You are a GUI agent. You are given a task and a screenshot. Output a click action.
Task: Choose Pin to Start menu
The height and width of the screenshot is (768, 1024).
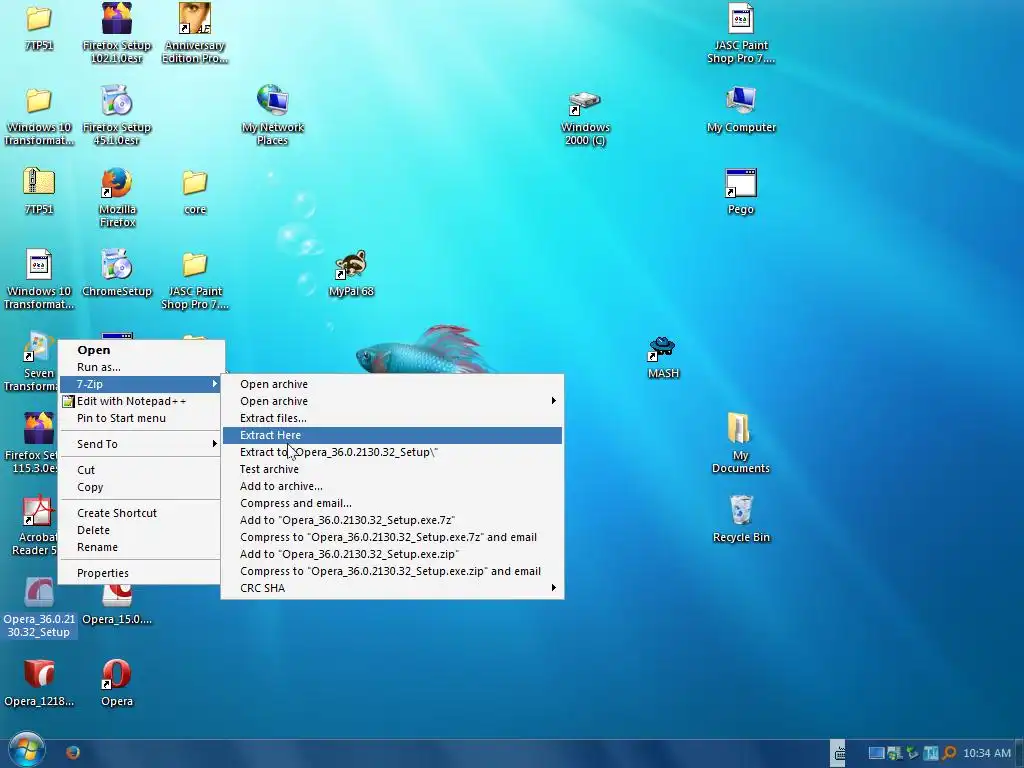click(x=140, y=418)
